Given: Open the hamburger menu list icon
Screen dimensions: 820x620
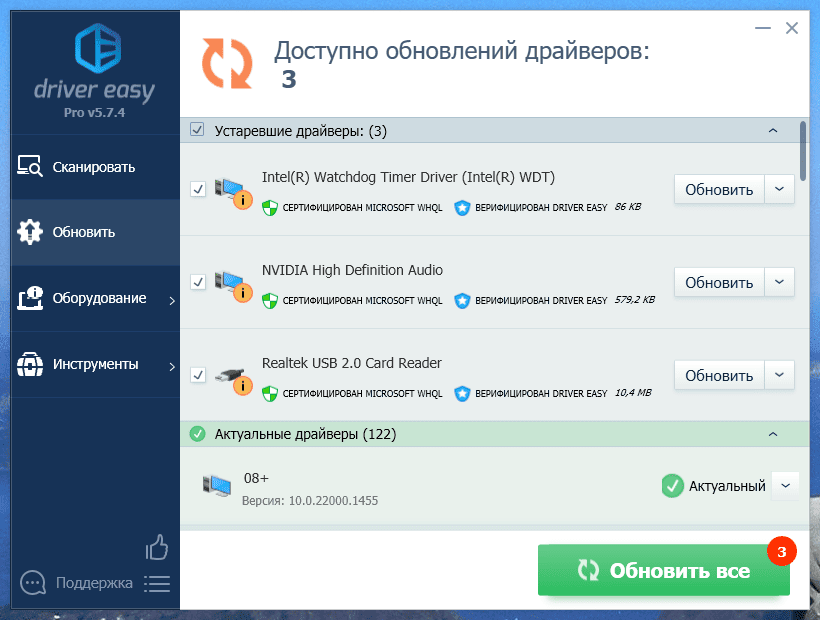Looking at the screenshot, I should (157, 583).
